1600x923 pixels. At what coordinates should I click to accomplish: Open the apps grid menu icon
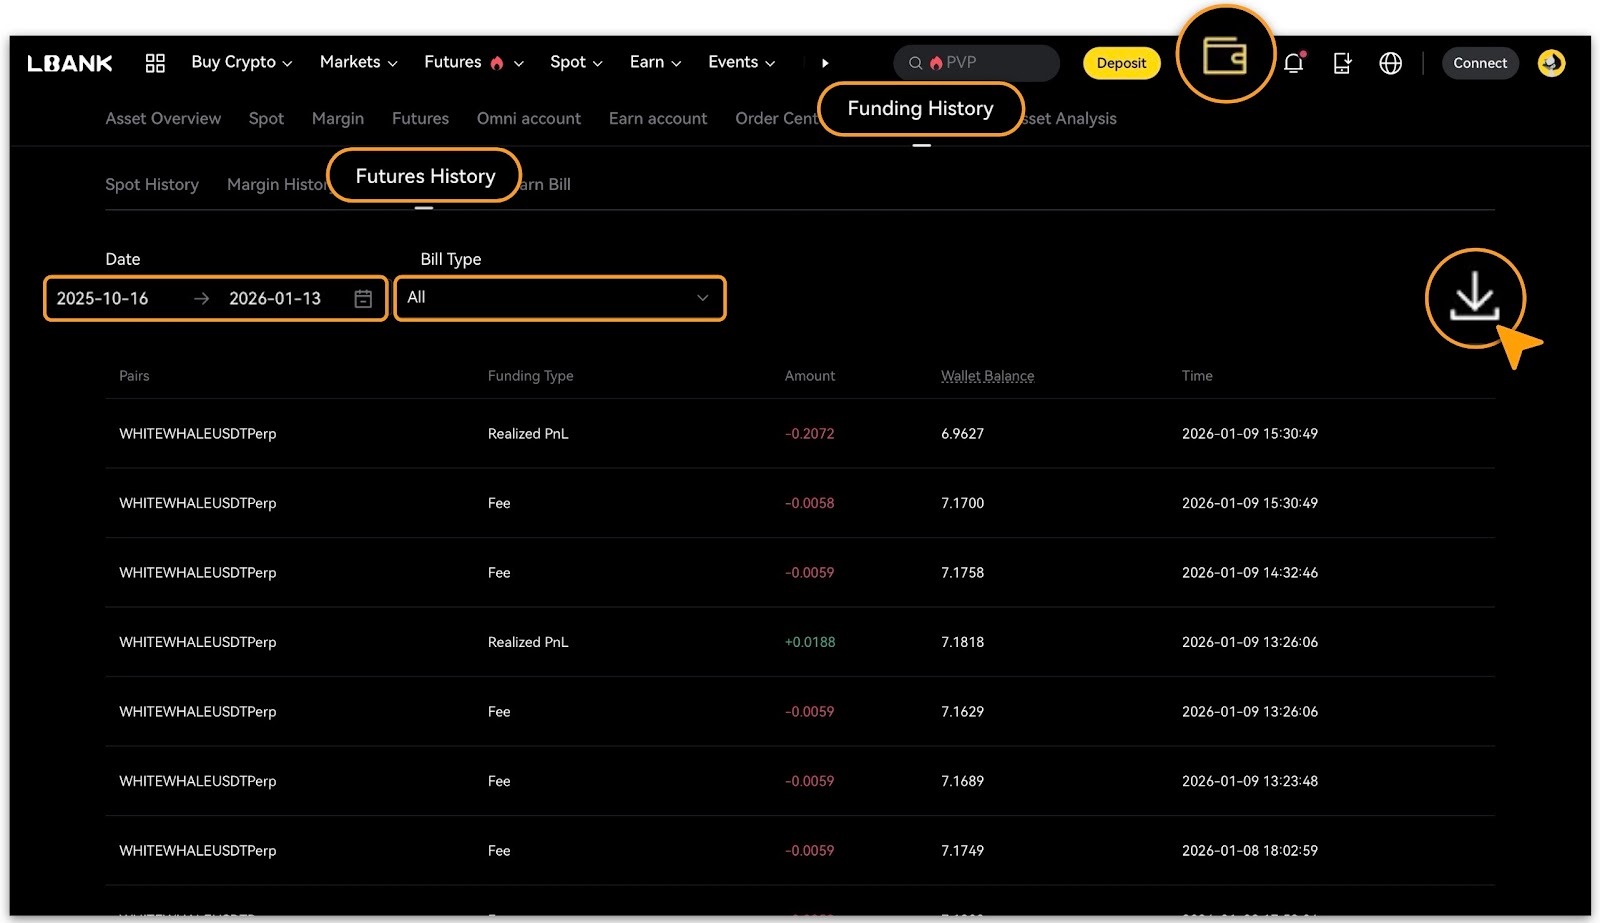[x=155, y=63]
